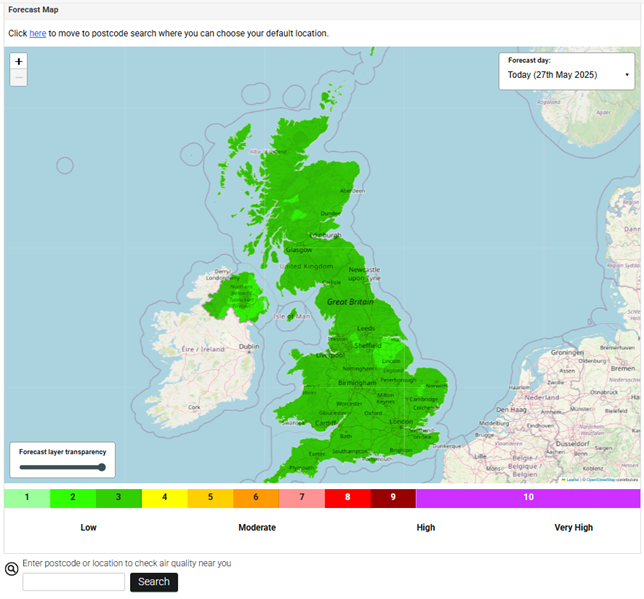The width and height of the screenshot is (644, 599).
Task: Click Nottingham on the map
Action: pyautogui.click(x=358, y=369)
